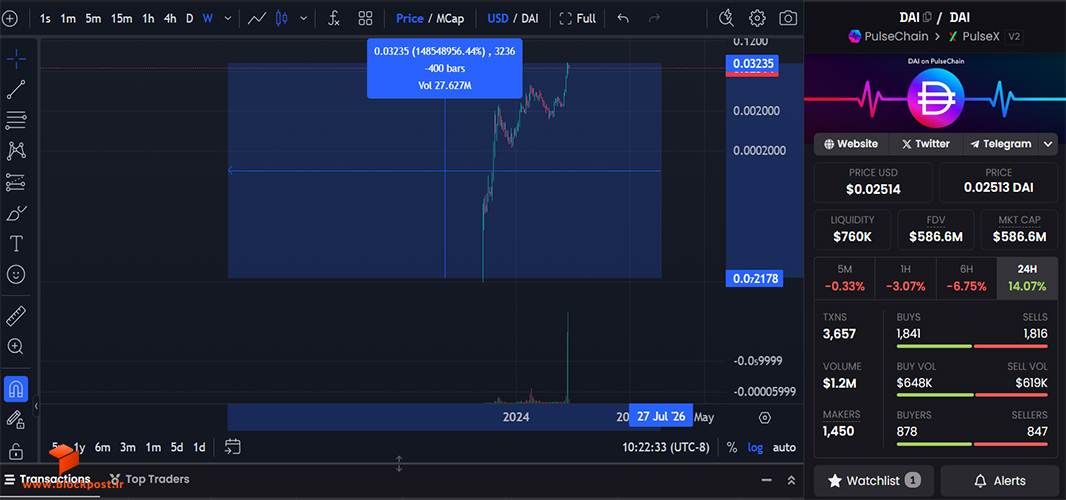Open chart settings gear icon
This screenshot has width=1066, height=500.
[757, 18]
